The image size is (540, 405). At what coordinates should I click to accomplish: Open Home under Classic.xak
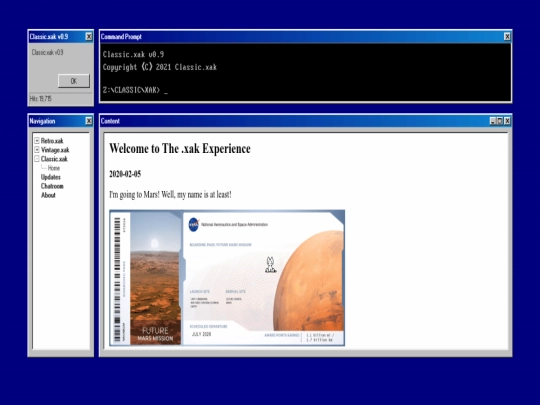click(54, 168)
